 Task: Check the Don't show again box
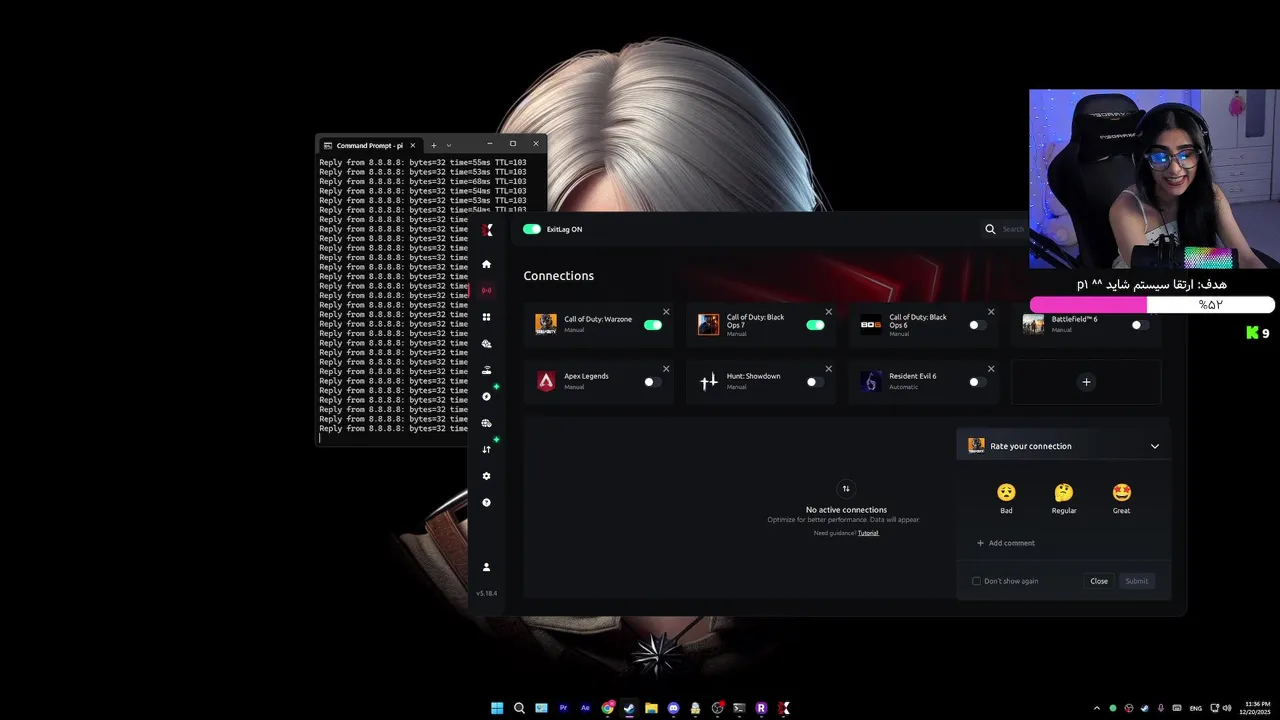pyautogui.click(x=977, y=581)
